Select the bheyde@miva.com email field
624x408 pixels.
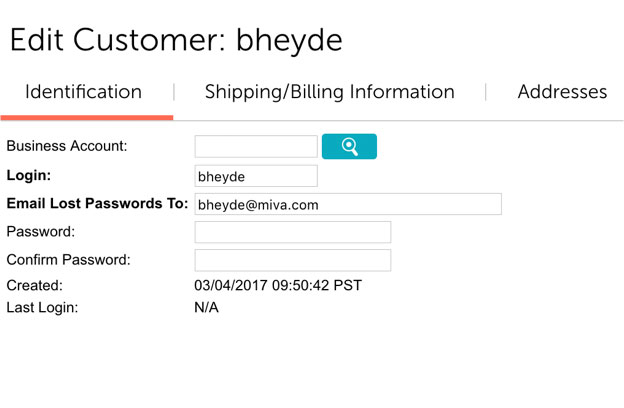(348, 204)
